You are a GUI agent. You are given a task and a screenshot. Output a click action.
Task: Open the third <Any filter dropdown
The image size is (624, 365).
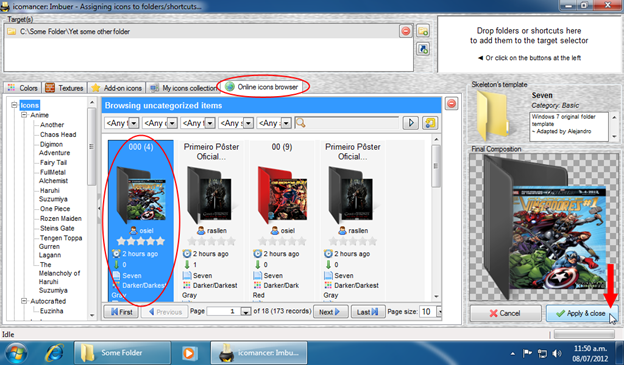[210, 123]
